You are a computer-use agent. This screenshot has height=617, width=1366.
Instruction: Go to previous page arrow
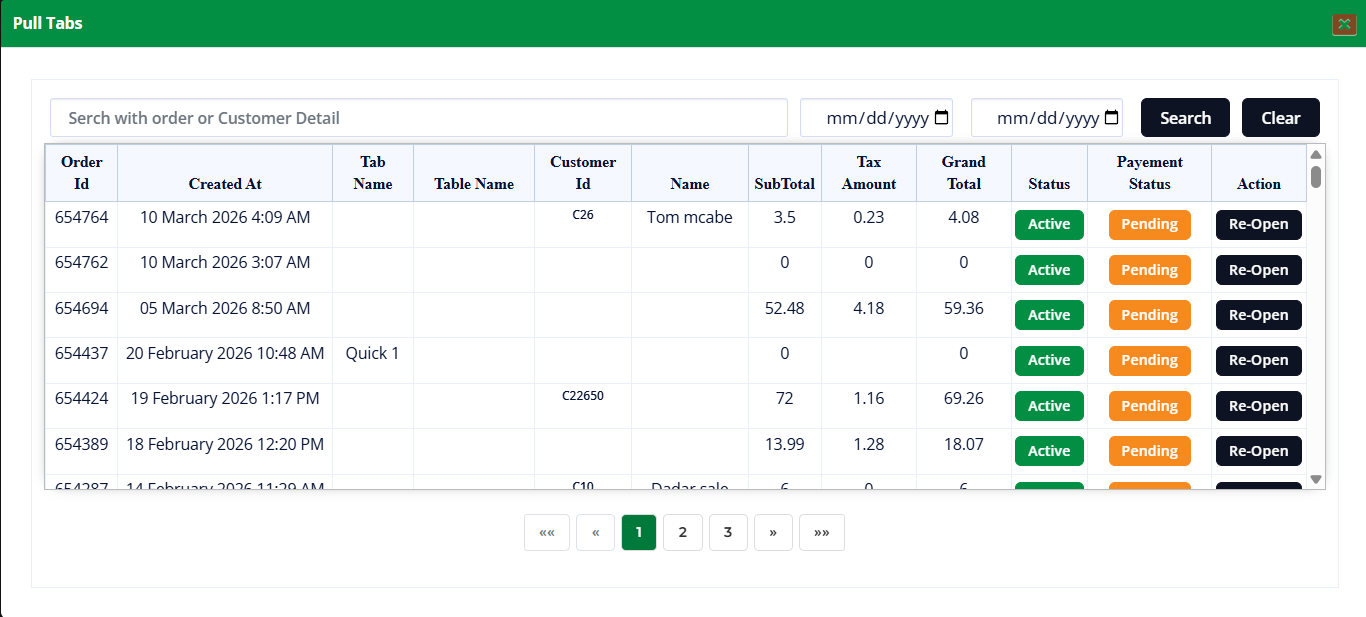[595, 533]
